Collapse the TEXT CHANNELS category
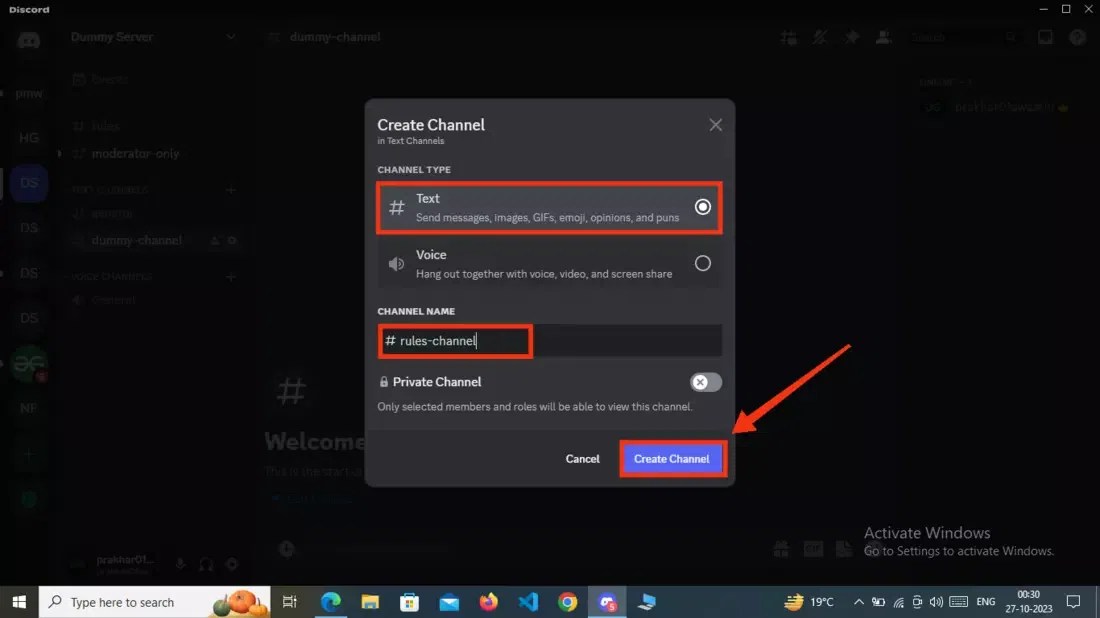Image resolution: width=1100 pixels, height=618 pixels. [x=108, y=189]
